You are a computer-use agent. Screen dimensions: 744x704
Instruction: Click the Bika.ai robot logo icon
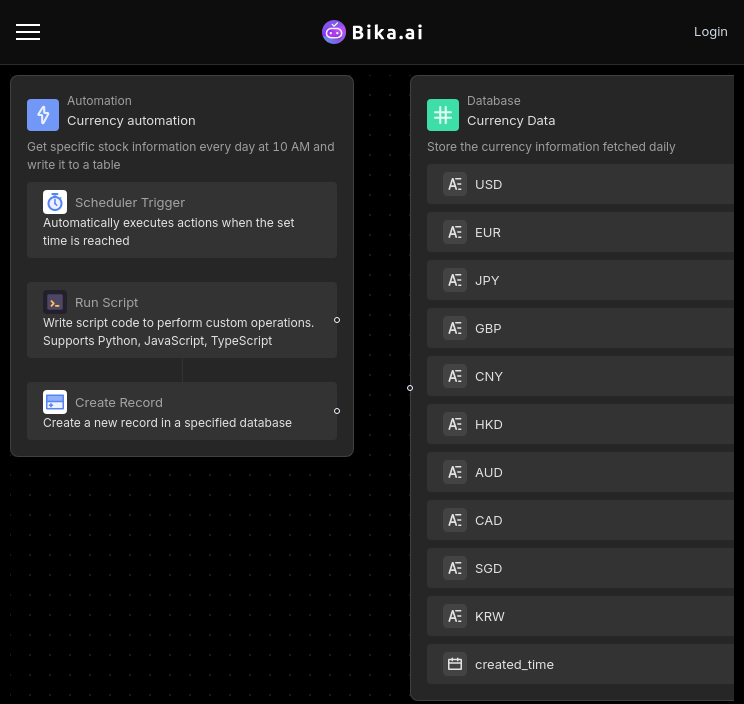tap(334, 32)
